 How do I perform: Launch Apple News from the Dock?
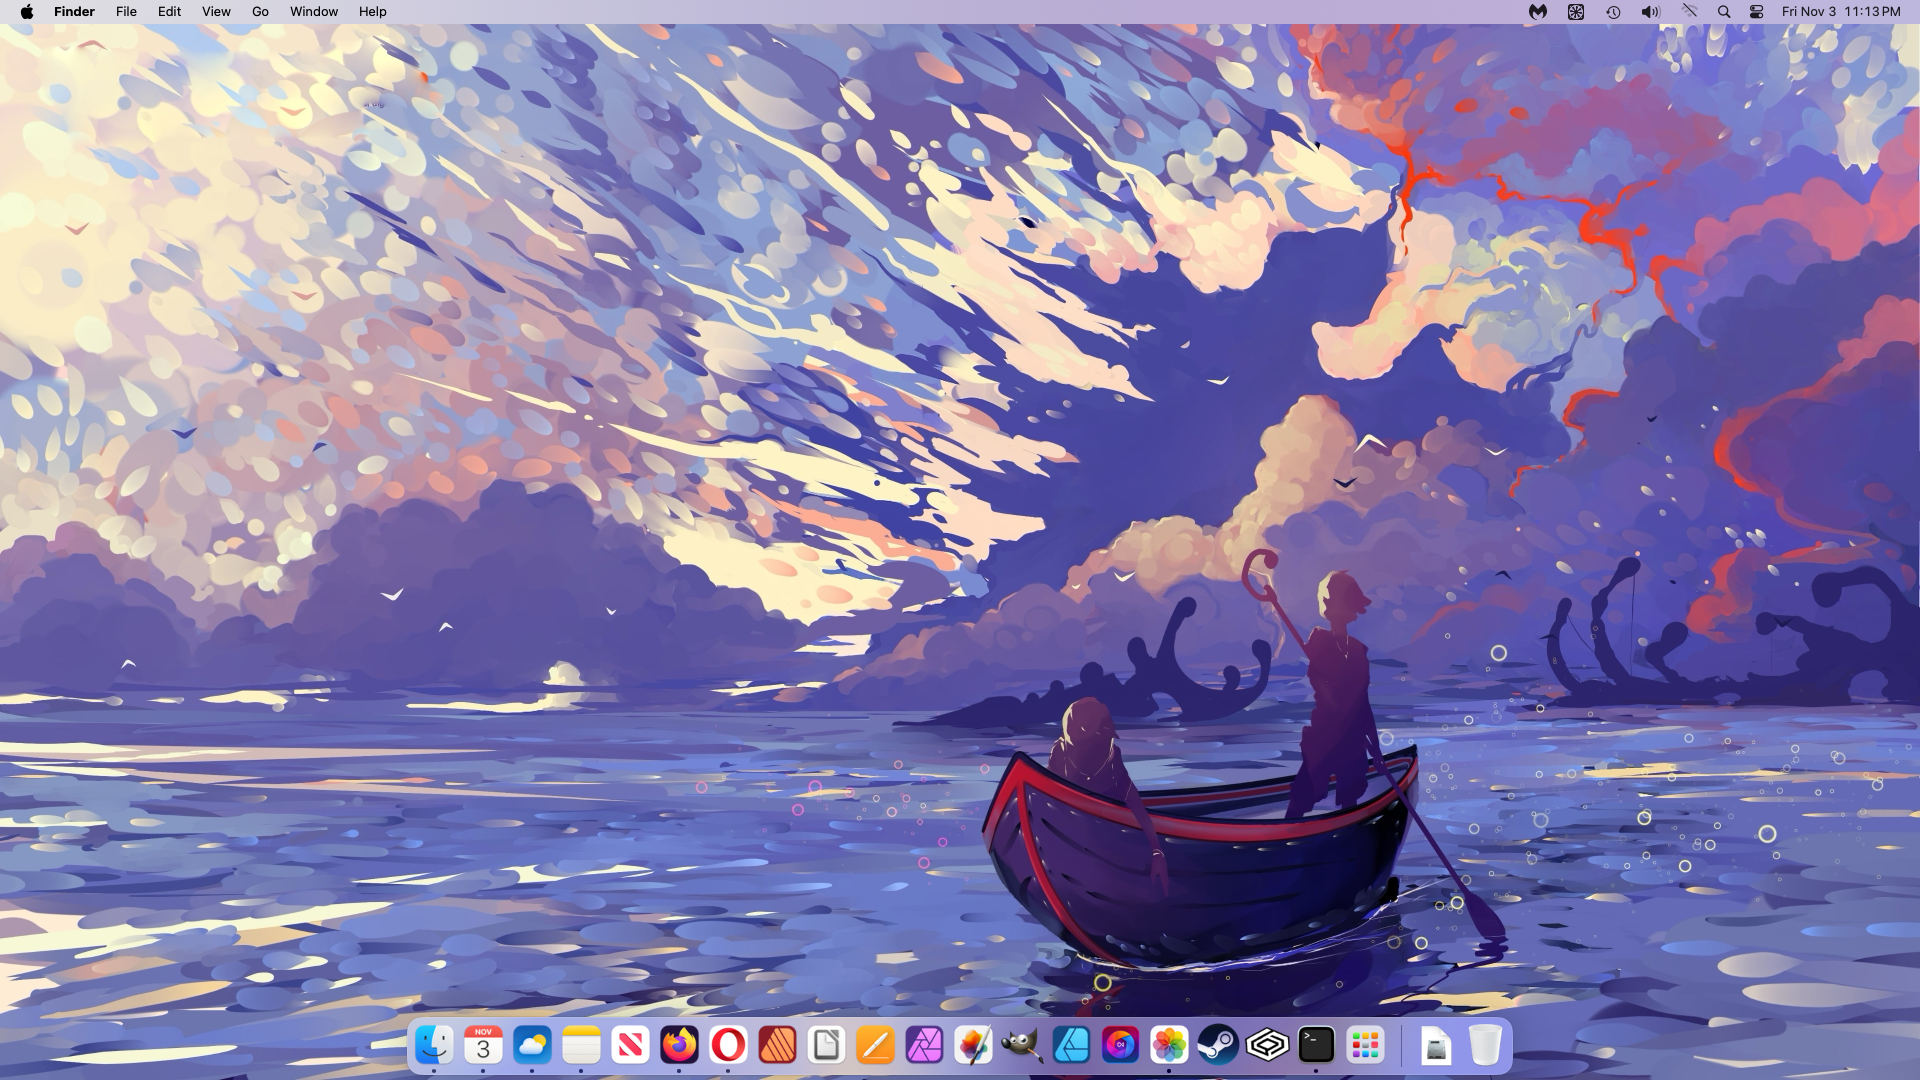click(x=630, y=1046)
